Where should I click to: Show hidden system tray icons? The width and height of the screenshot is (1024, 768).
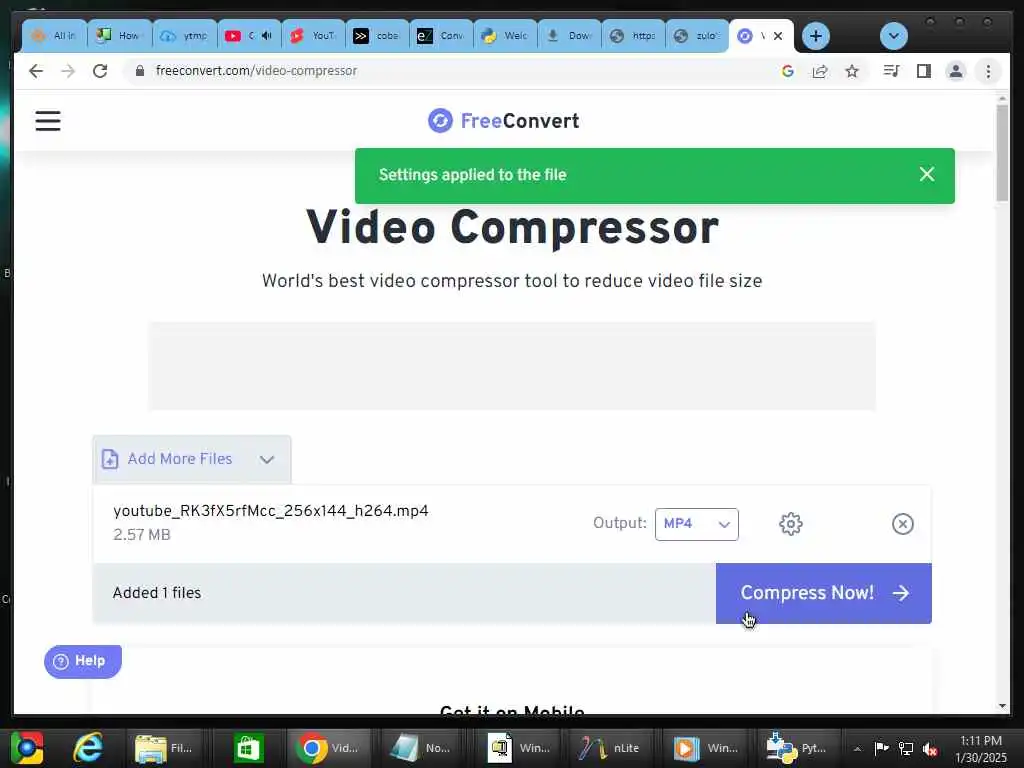tap(857, 748)
